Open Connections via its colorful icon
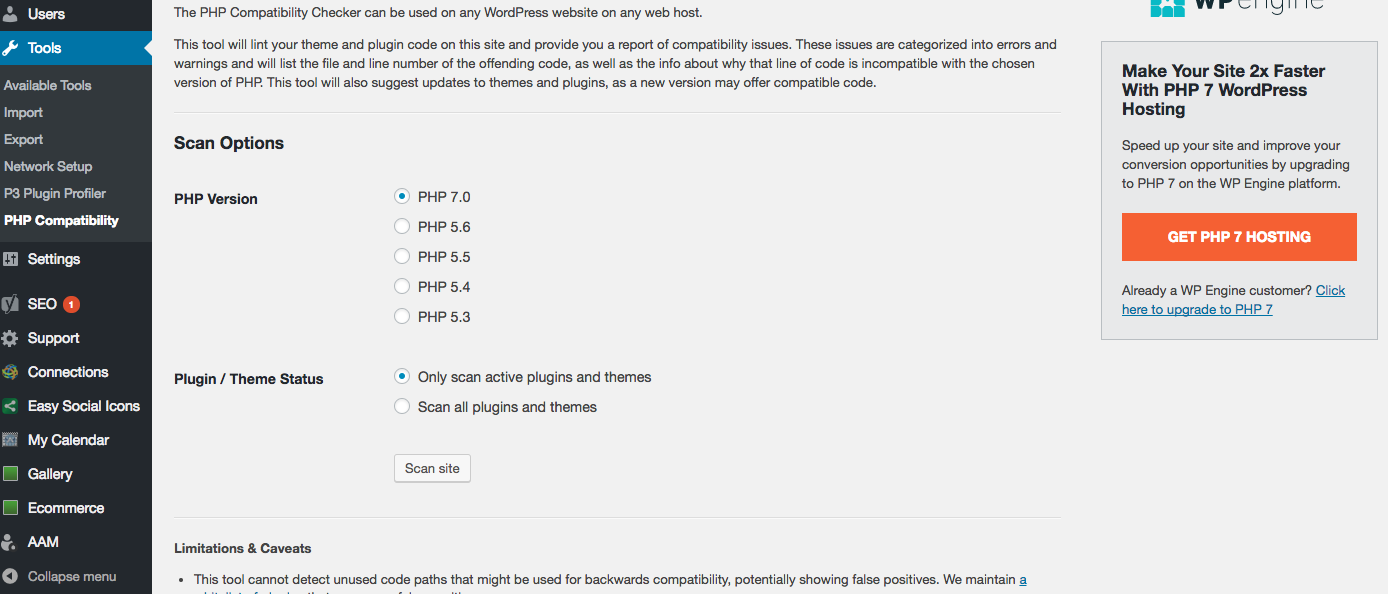Viewport: 1388px width, 594px height. [x=10, y=372]
